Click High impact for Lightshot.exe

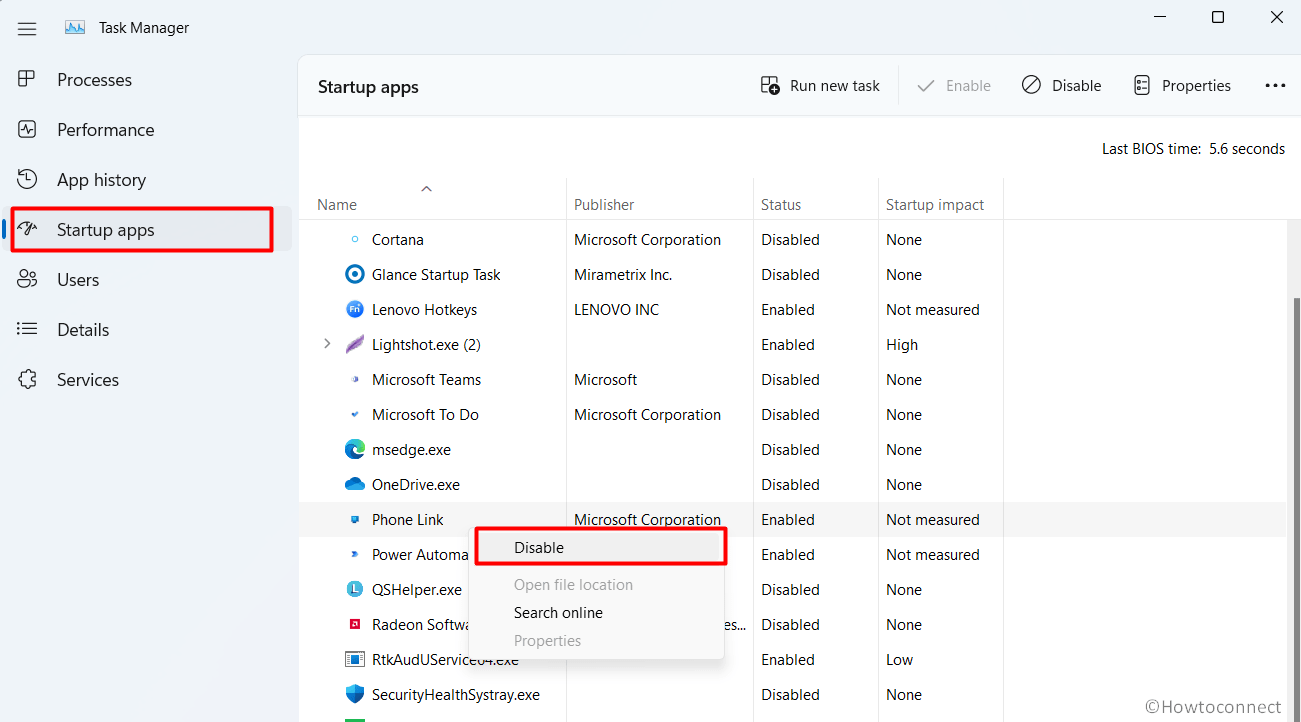tap(902, 345)
